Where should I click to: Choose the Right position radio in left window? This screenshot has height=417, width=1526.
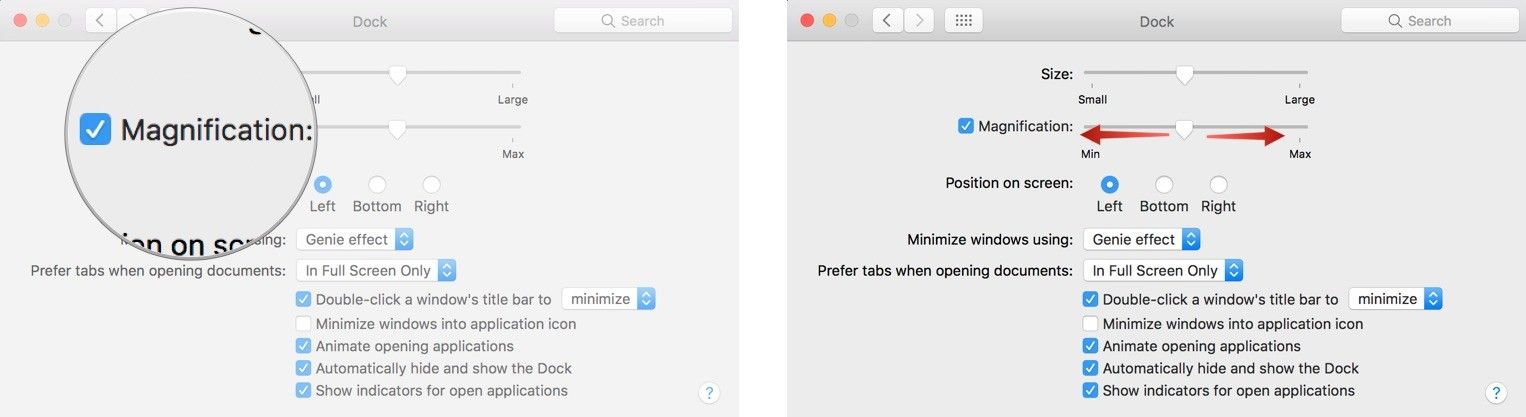click(431, 185)
